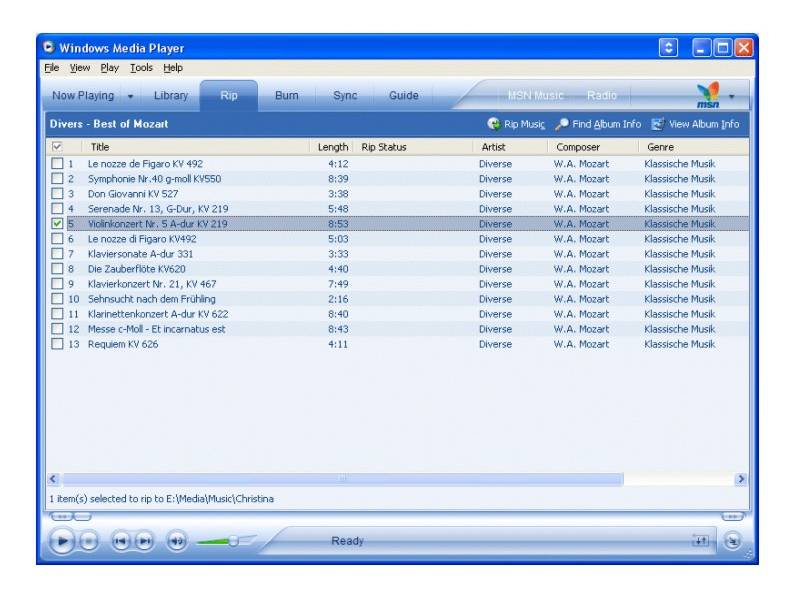The image size is (795, 596).
Task: Click the Rip Music icon
Action: (x=494, y=124)
